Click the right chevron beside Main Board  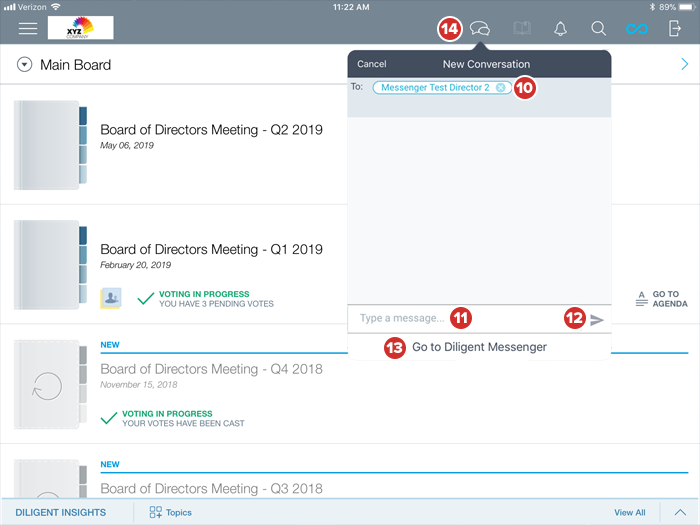click(684, 65)
